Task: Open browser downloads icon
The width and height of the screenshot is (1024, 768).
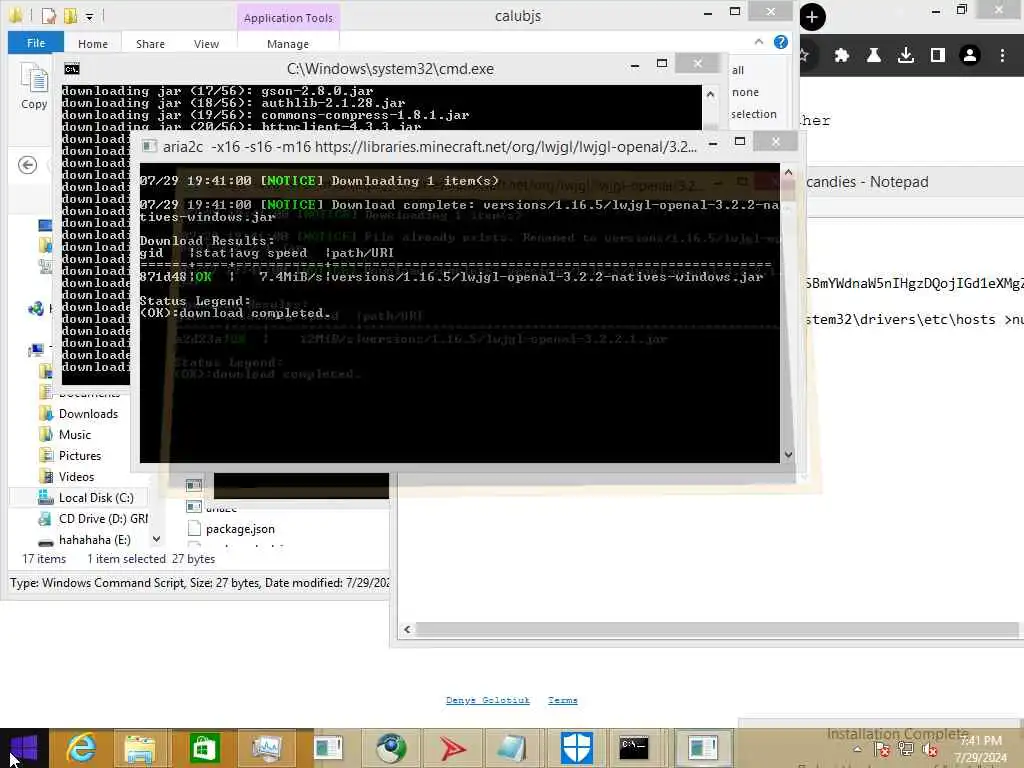Action: coord(905,56)
